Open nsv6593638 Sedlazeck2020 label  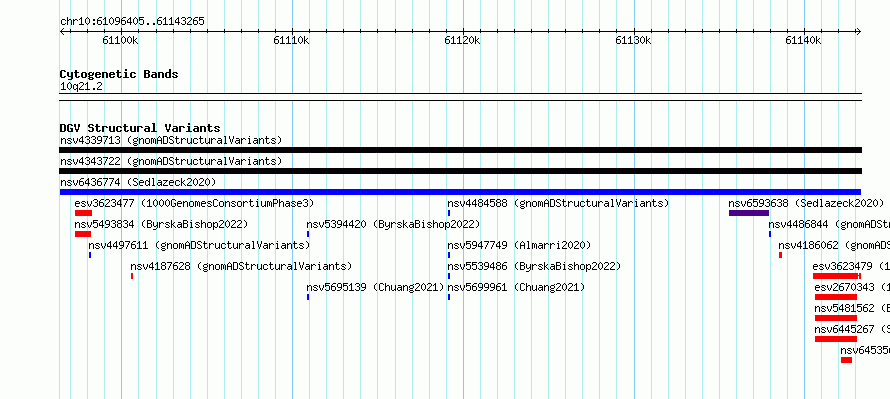click(x=806, y=203)
